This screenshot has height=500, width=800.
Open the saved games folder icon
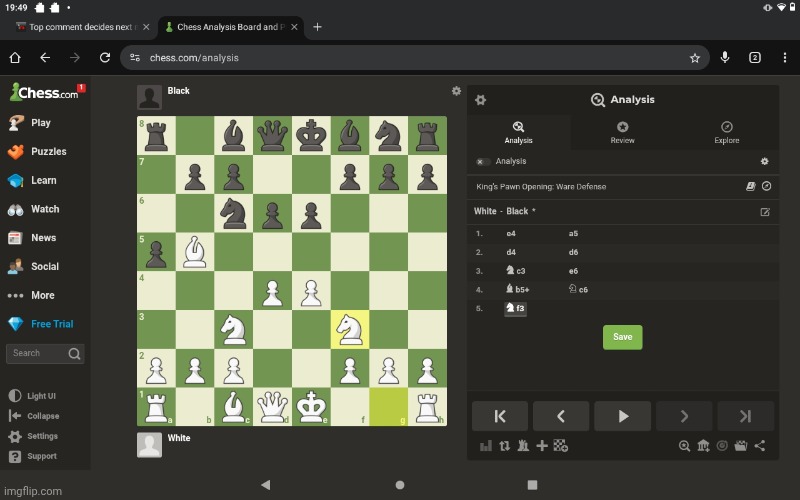point(741,446)
